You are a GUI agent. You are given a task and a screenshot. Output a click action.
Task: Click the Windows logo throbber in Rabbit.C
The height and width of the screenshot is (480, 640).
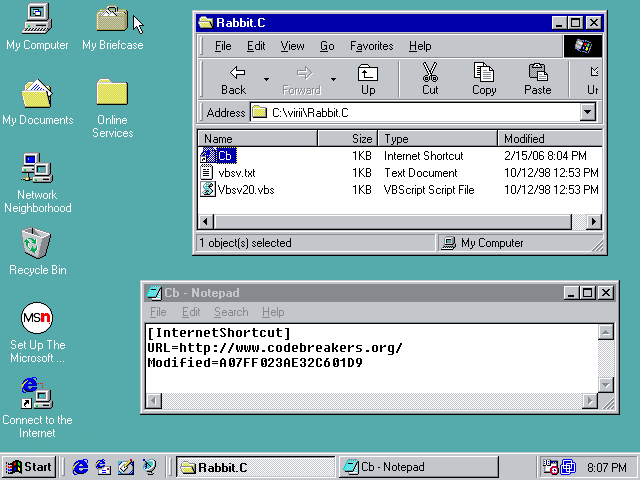coord(583,46)
